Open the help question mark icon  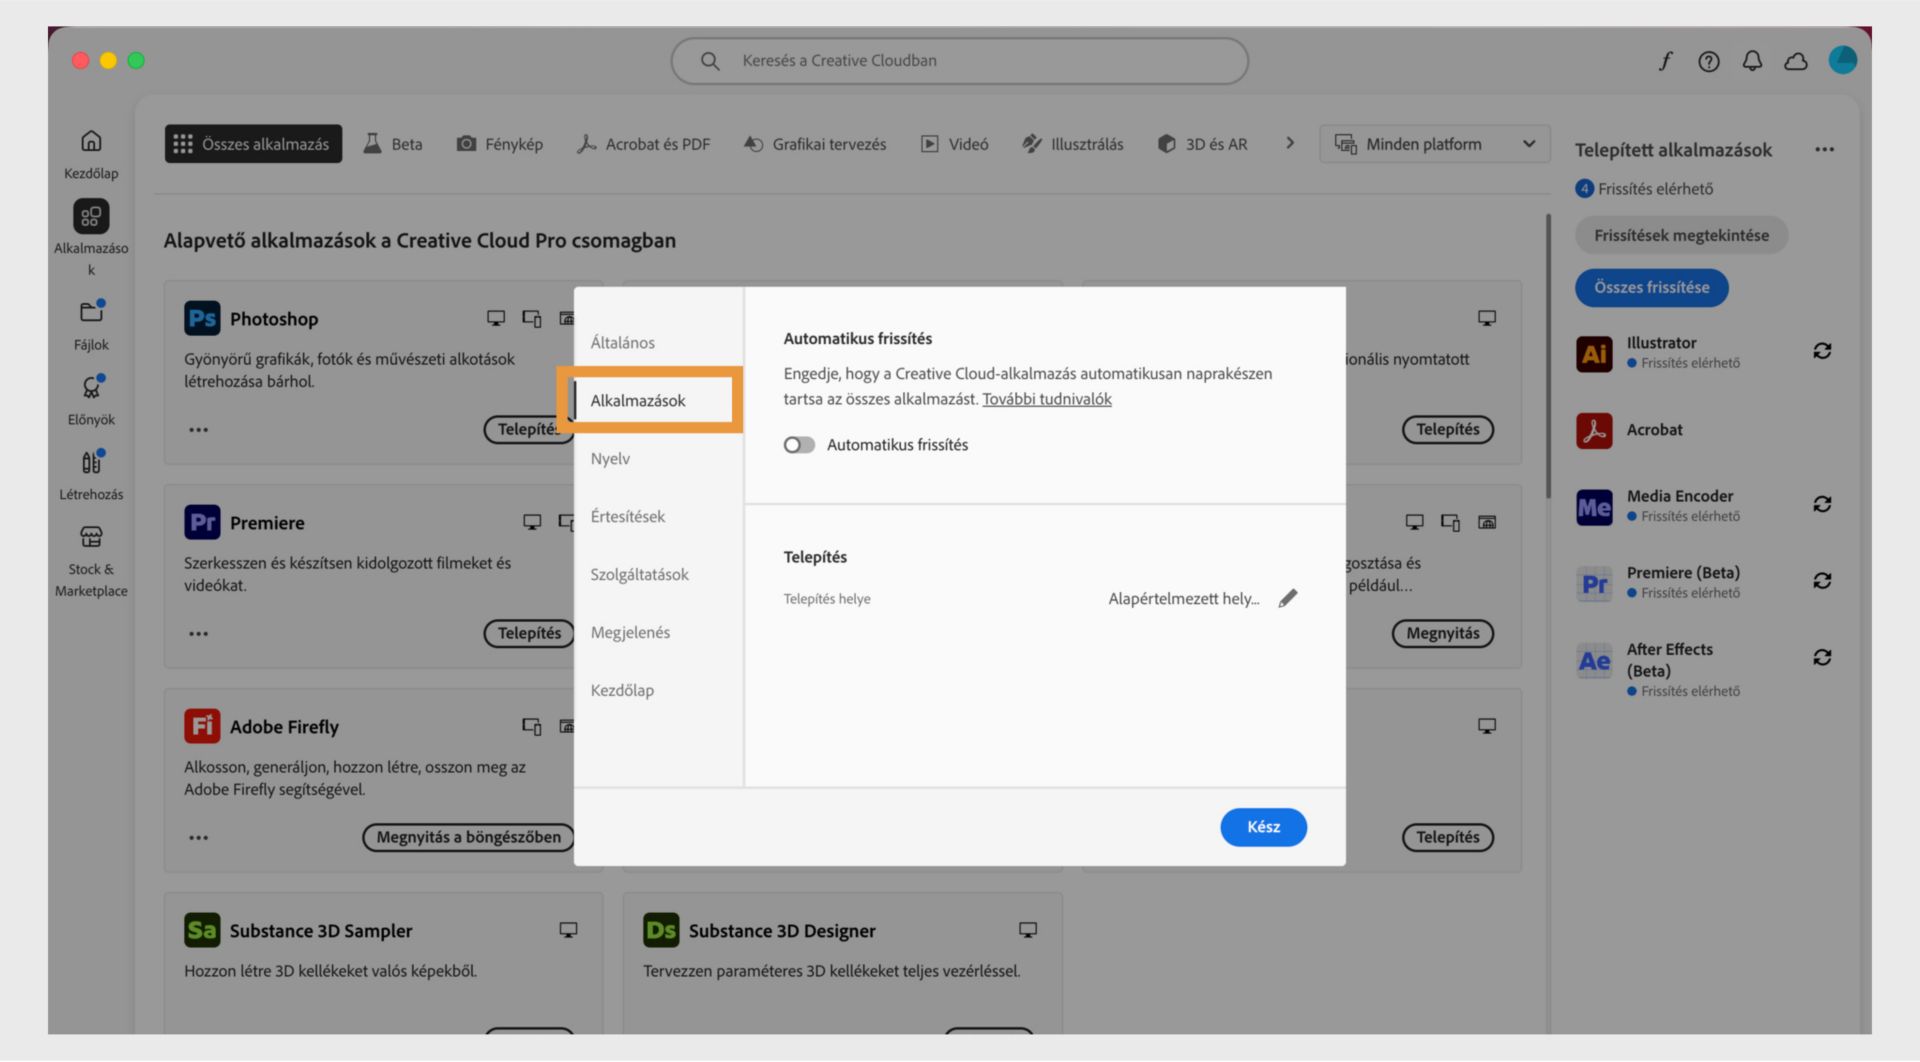tap(1709, 61)
